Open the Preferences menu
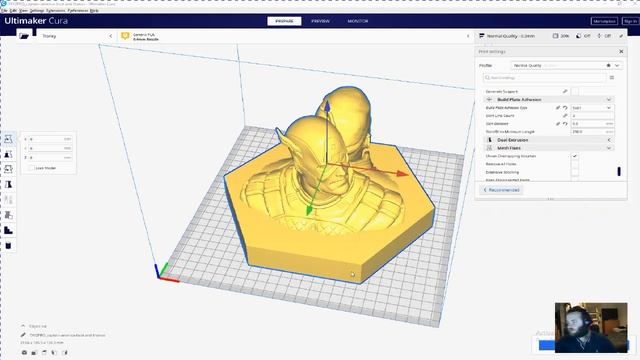Image resolution: width=640 pixels, height=360 pixels. pos(78,11)
